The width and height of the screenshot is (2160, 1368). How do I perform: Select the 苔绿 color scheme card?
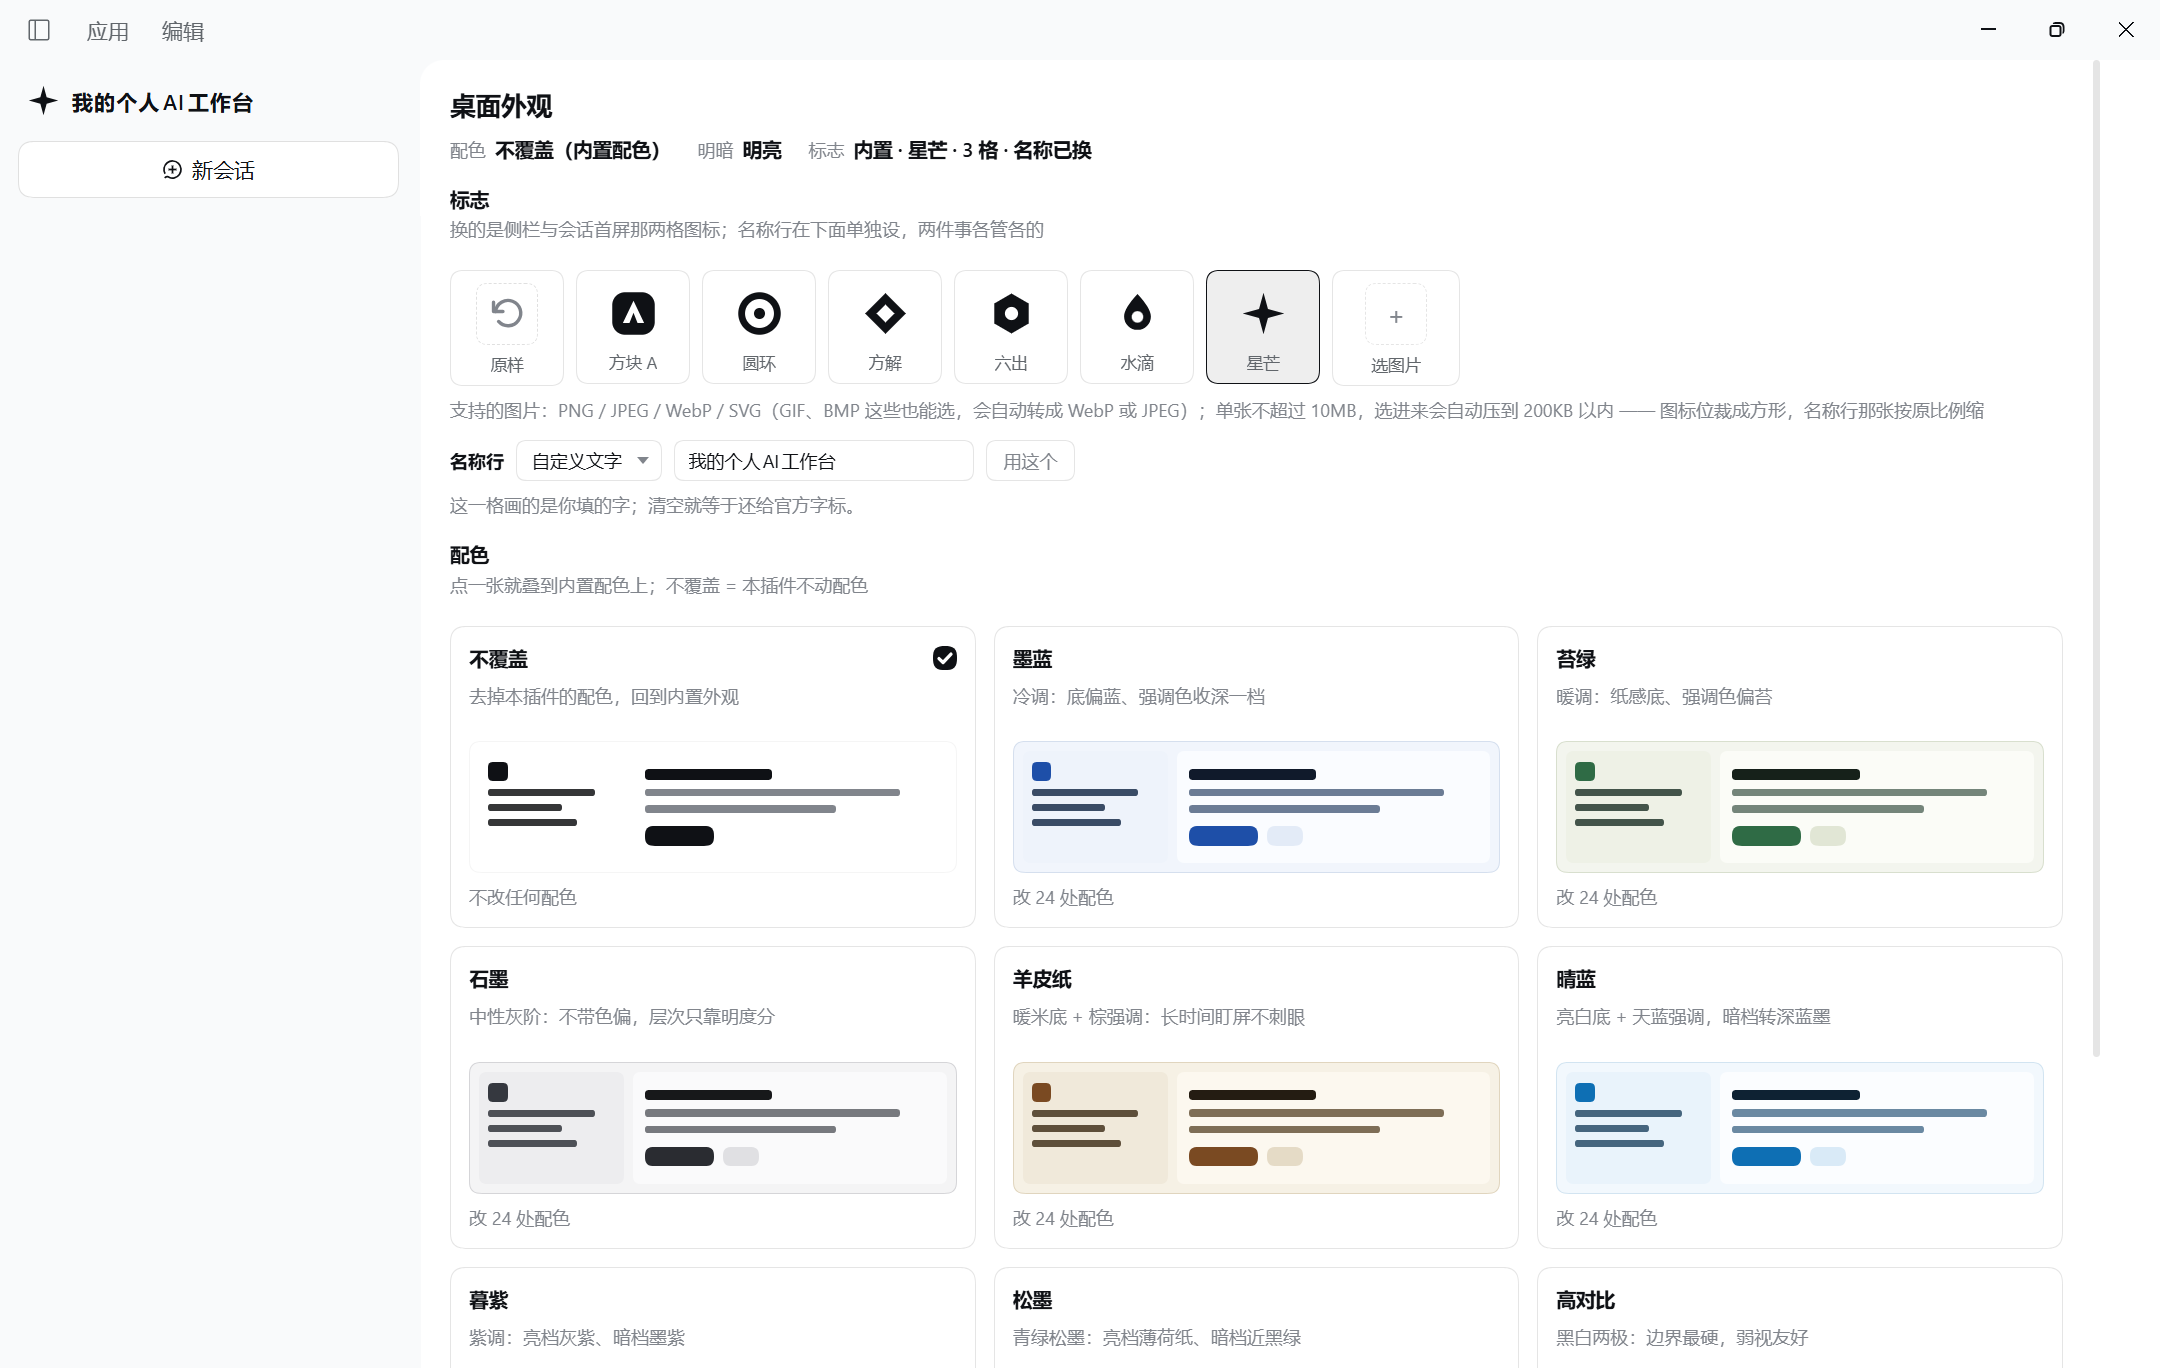[1800, 777]
